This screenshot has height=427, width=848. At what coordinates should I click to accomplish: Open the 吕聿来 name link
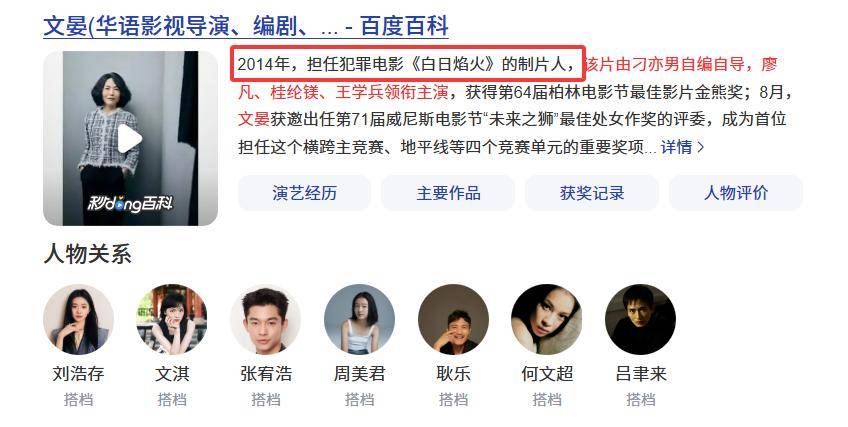[x=641, y=373]
